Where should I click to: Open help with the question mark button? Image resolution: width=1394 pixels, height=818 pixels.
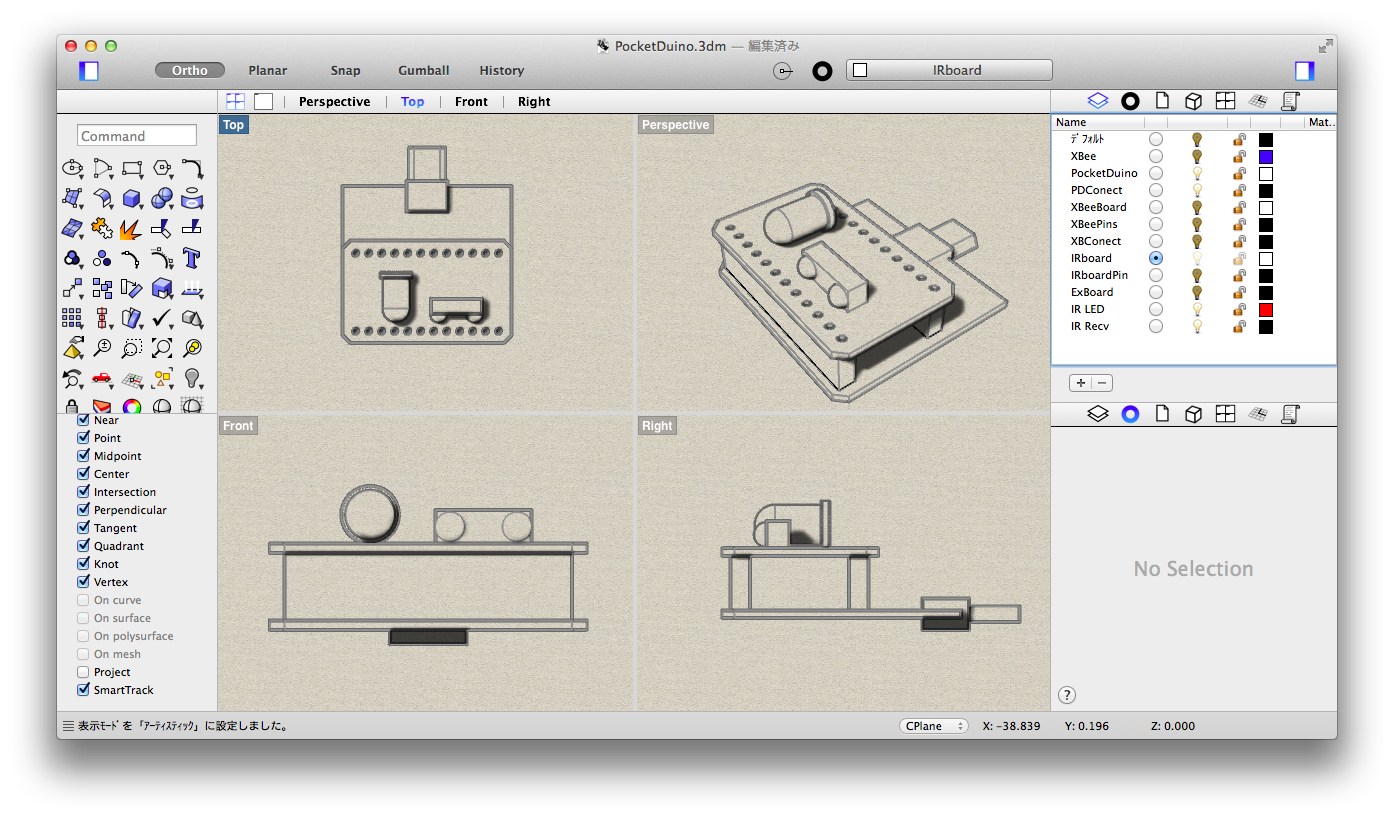click(1067, 695)
